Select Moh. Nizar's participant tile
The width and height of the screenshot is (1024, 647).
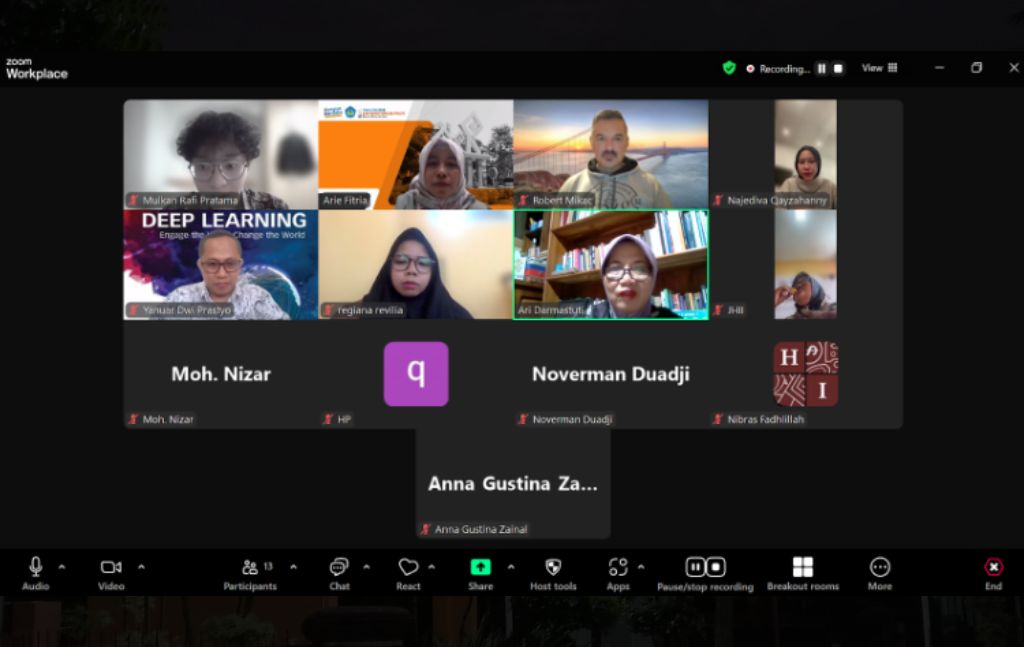[221, 374]
